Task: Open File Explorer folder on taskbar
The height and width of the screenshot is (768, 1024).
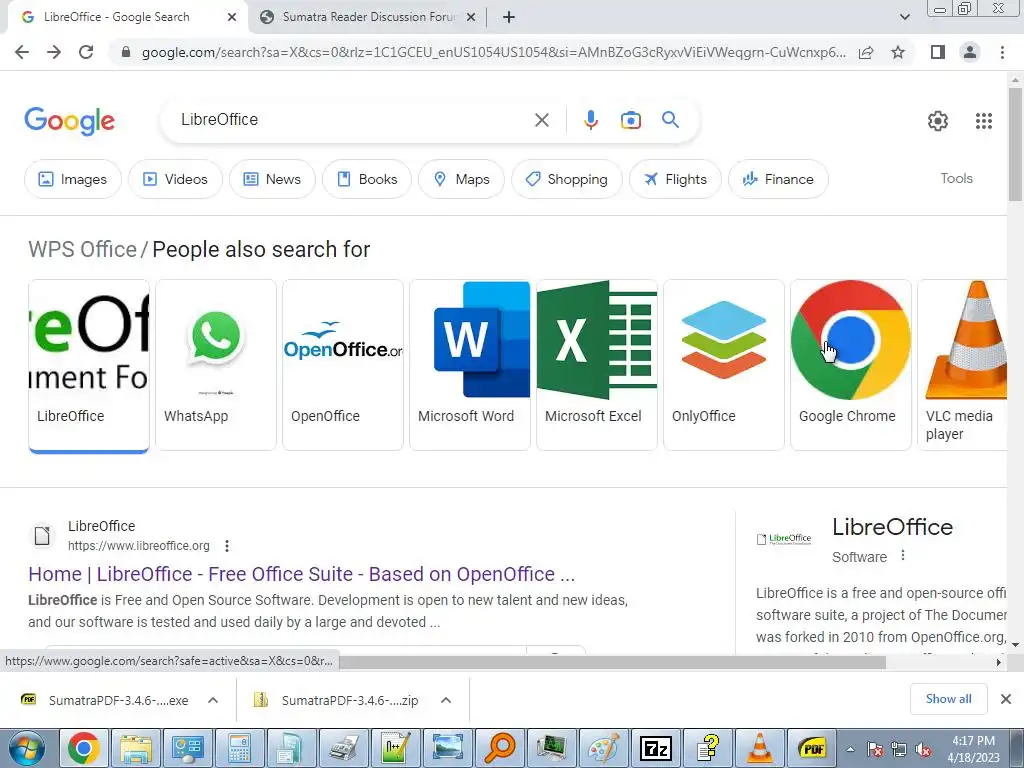Action: coord(135,748)
